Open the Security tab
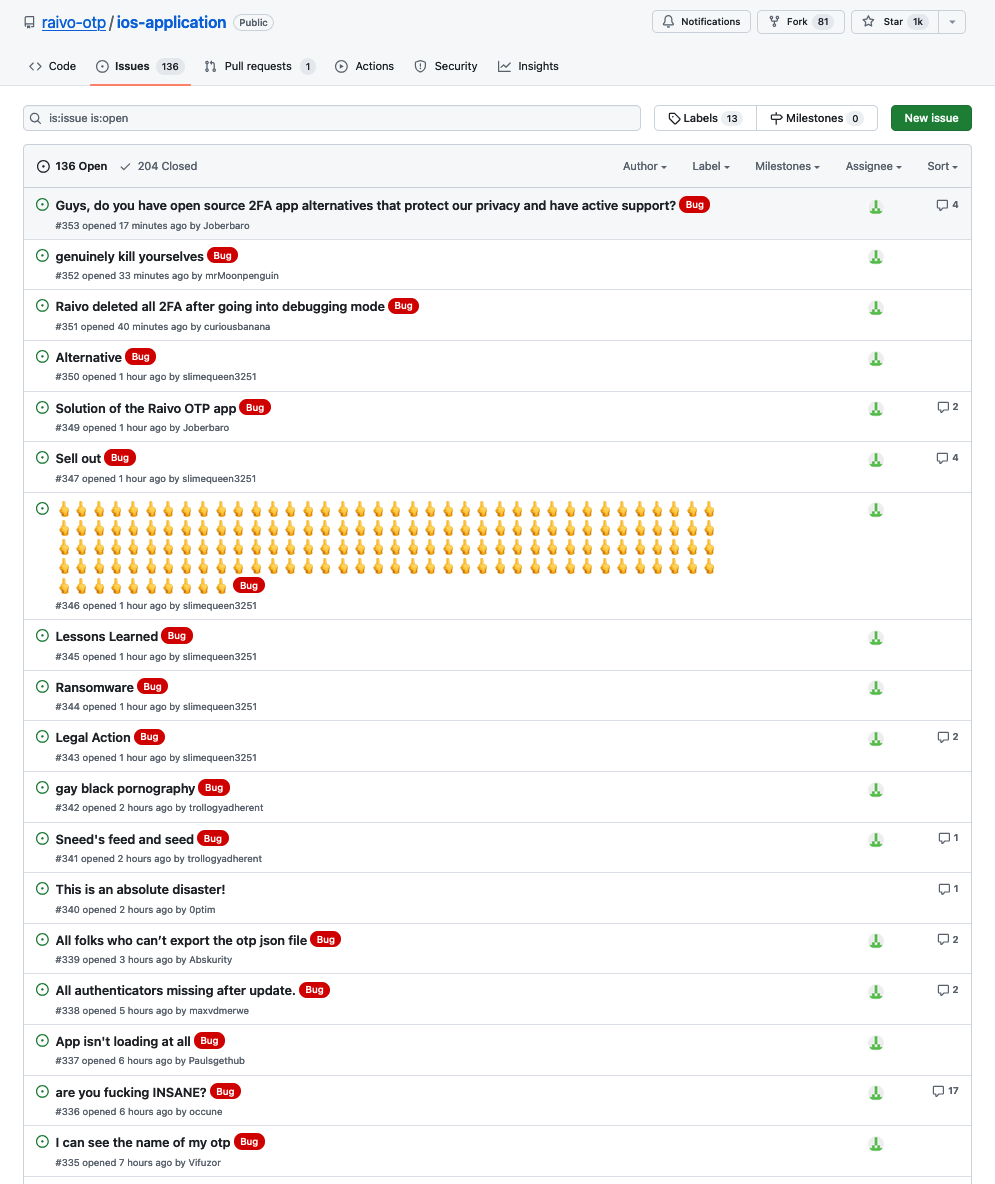This screenshot has height=1184, width=995. pyautogui.click(x=446, y=66)
